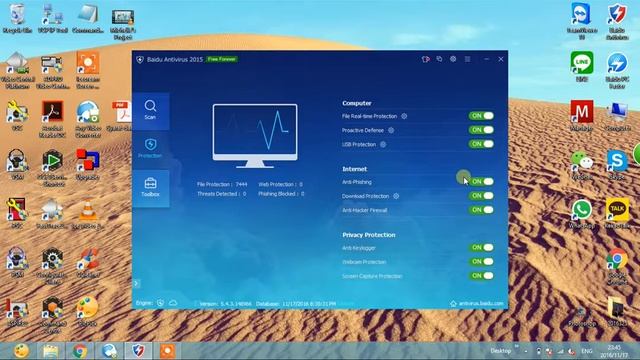Open Chrome from the taskbar

point(80,351)
